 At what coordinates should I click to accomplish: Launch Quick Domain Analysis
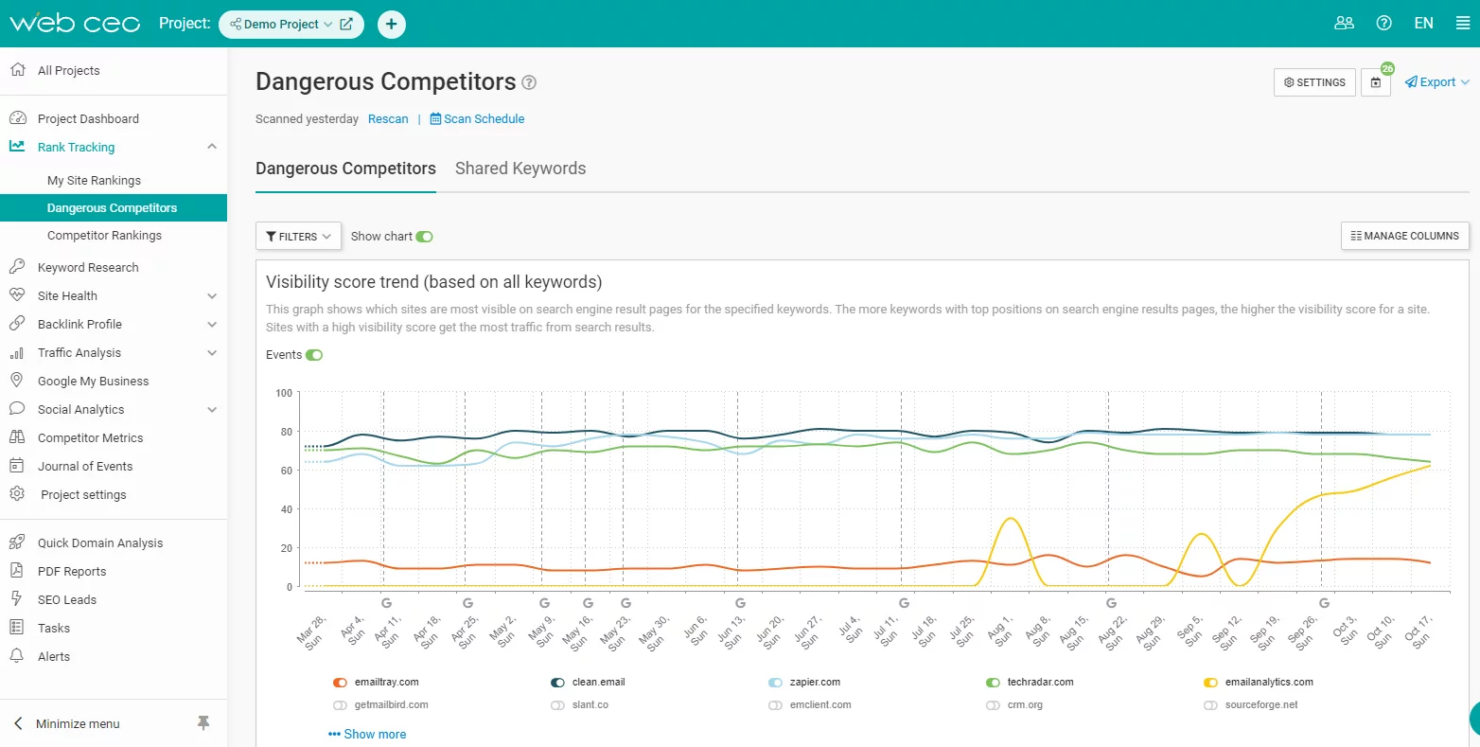click(x=100, y=542)
